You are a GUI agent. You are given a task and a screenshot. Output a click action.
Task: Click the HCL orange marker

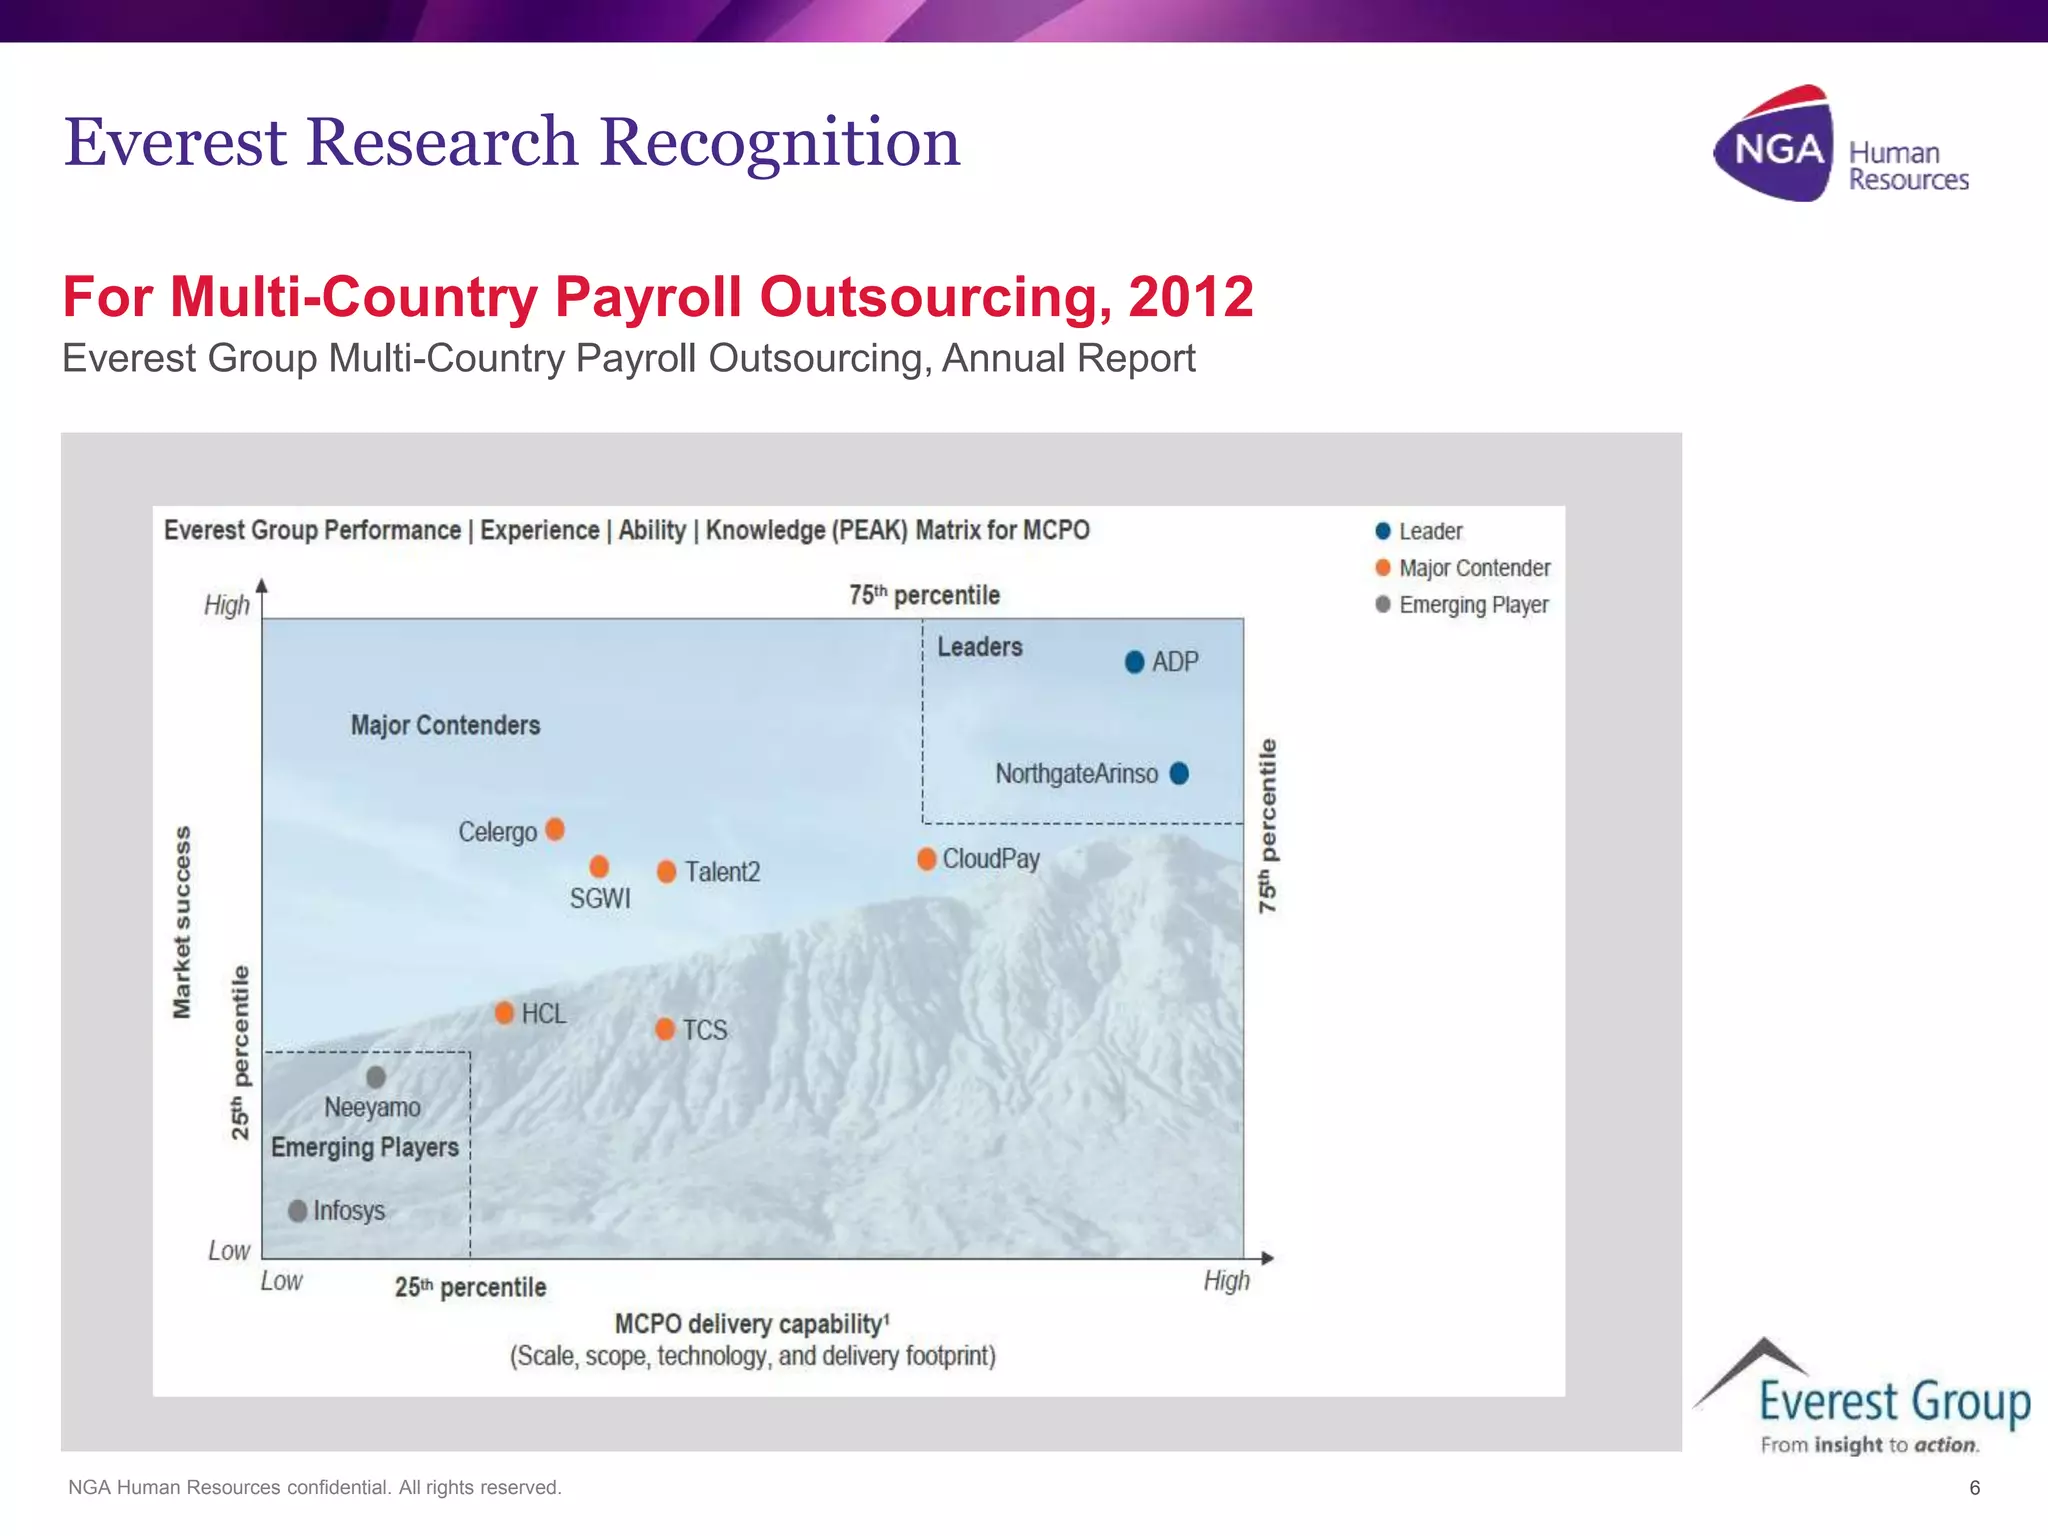505,1013
